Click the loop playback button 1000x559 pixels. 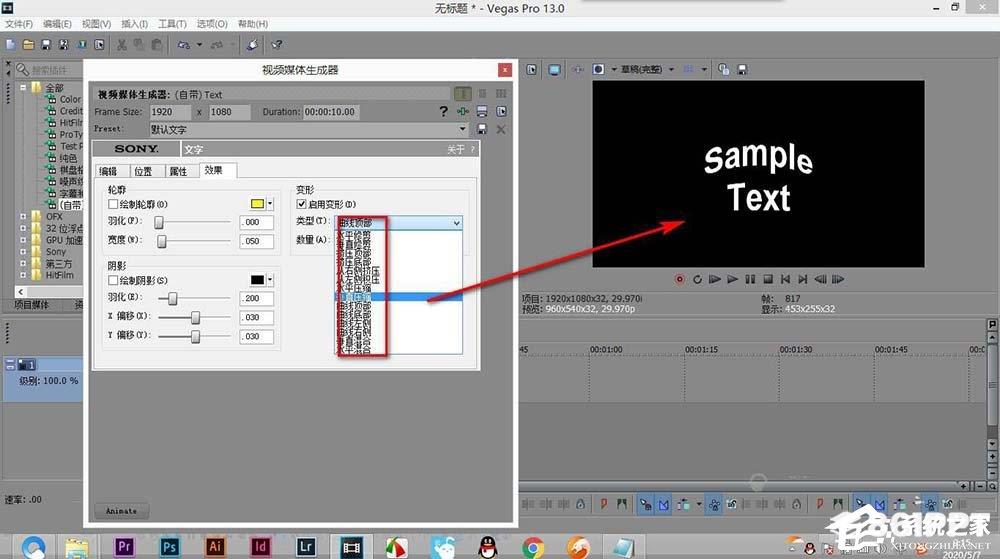click(x=697, y=279)
